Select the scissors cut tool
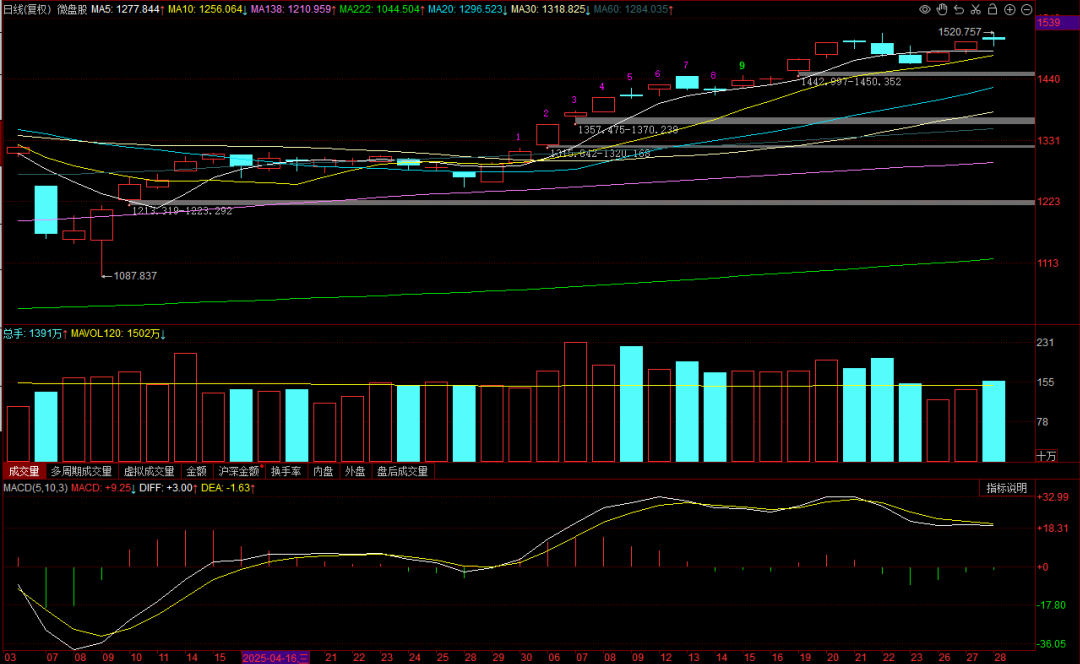This screenshot has width=1080, height=664. click(975, 10)
